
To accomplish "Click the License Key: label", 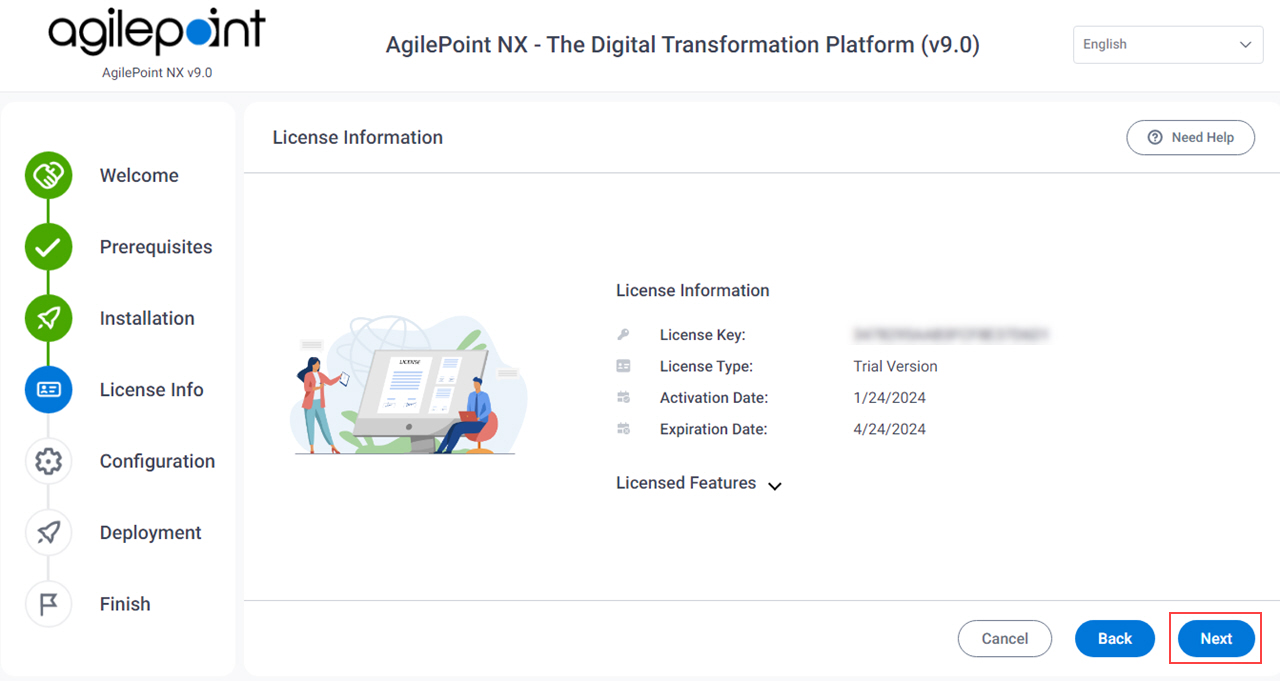I will pos(703,335).
